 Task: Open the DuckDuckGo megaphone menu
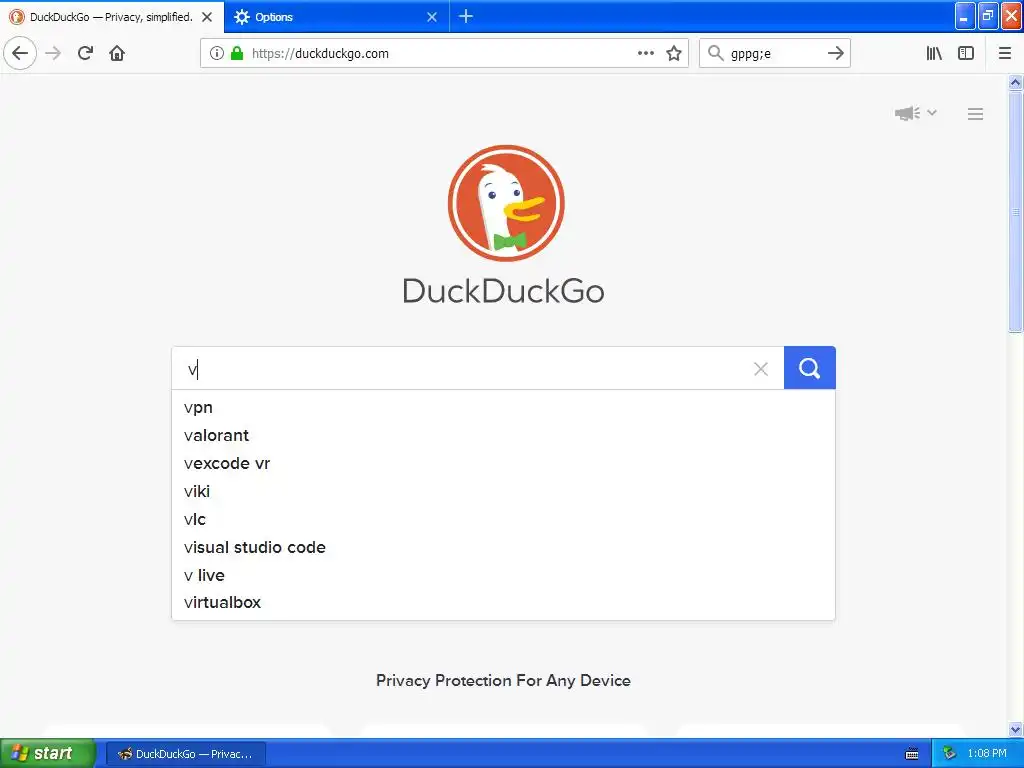pyautogui.click(x=916, y=114)
